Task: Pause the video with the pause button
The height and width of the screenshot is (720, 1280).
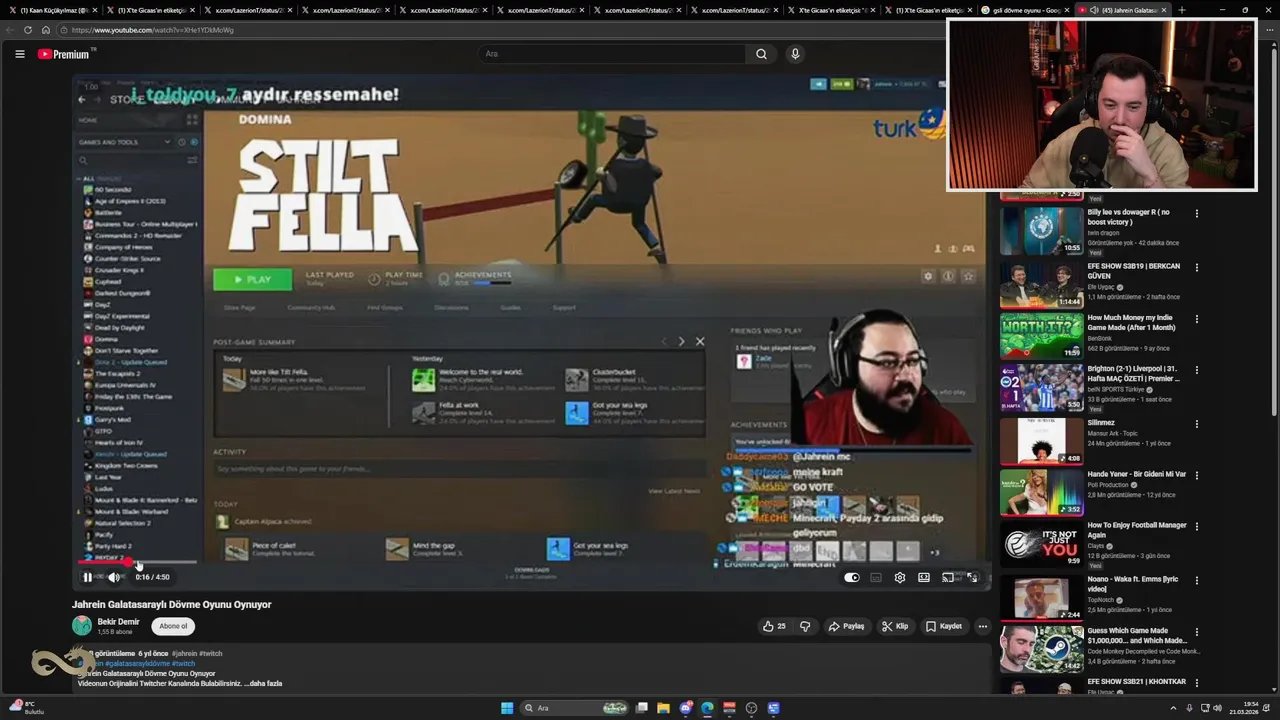Action: [87, 577]
